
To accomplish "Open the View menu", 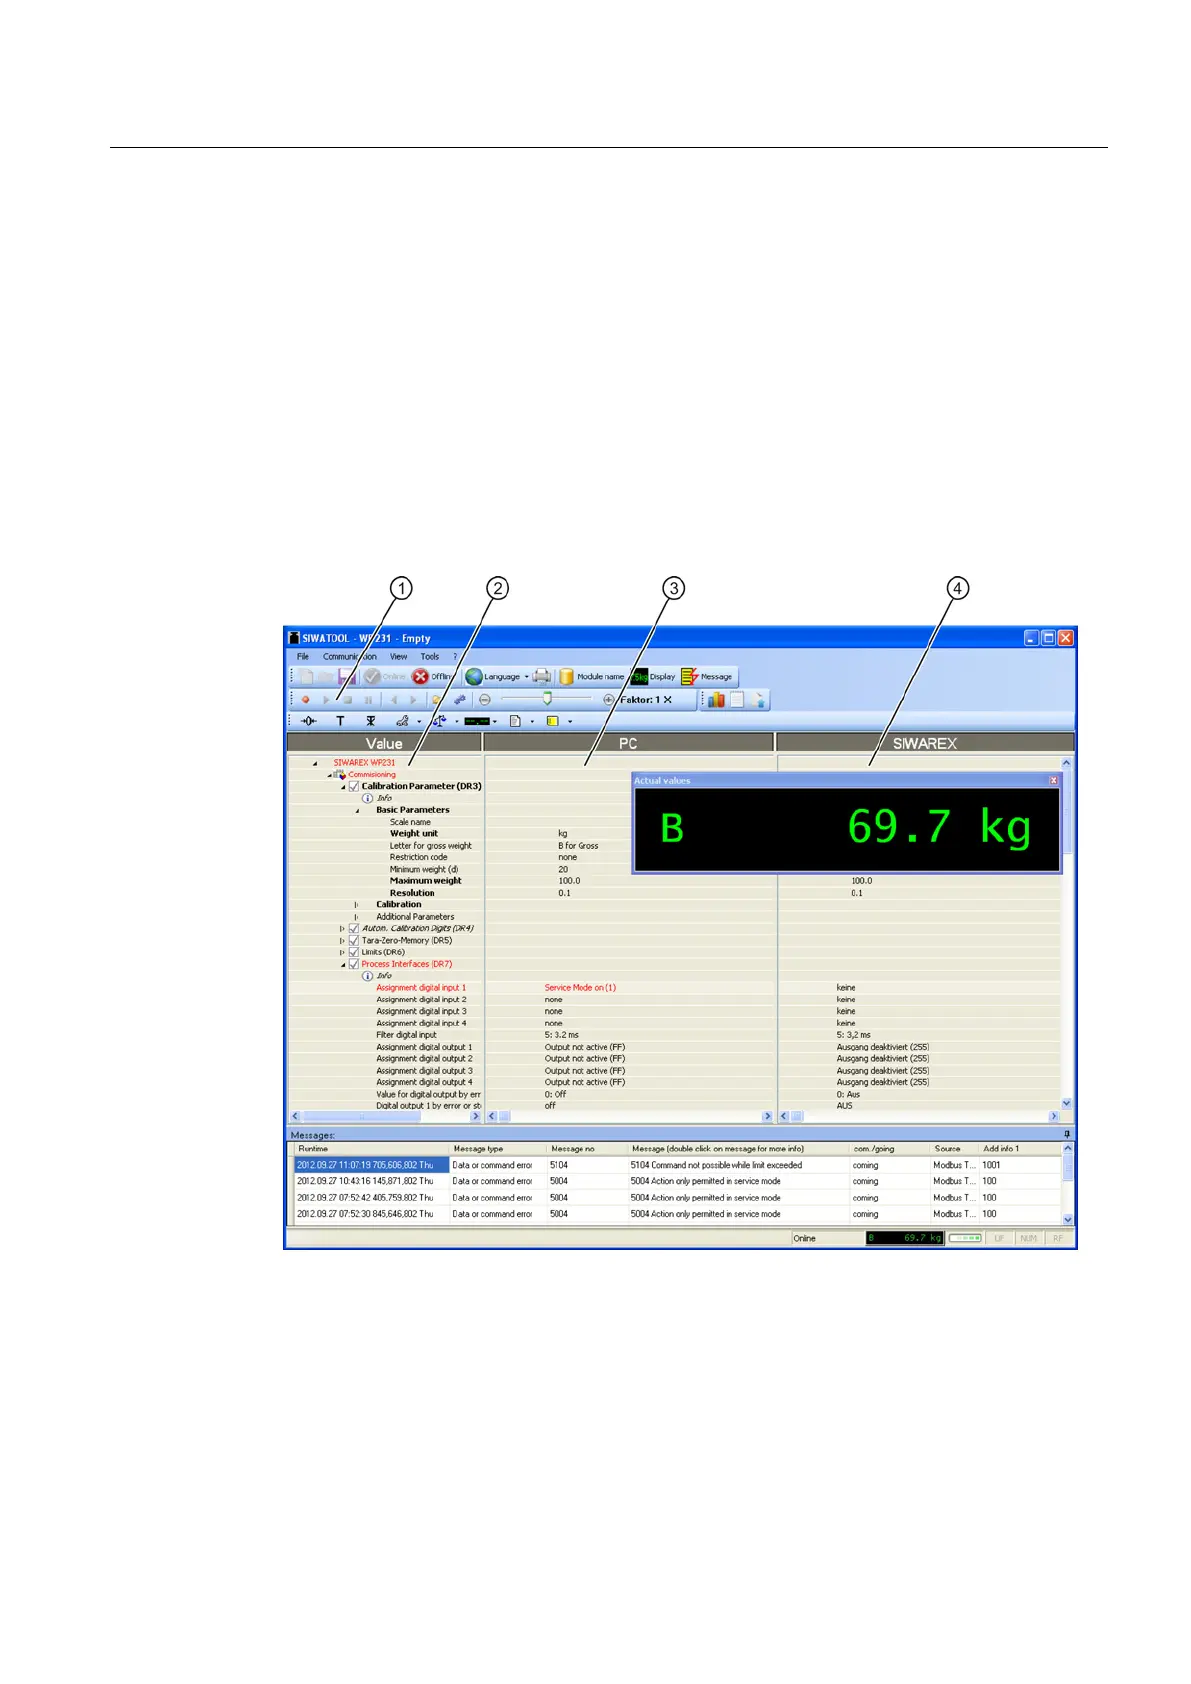I will [398, 657].
